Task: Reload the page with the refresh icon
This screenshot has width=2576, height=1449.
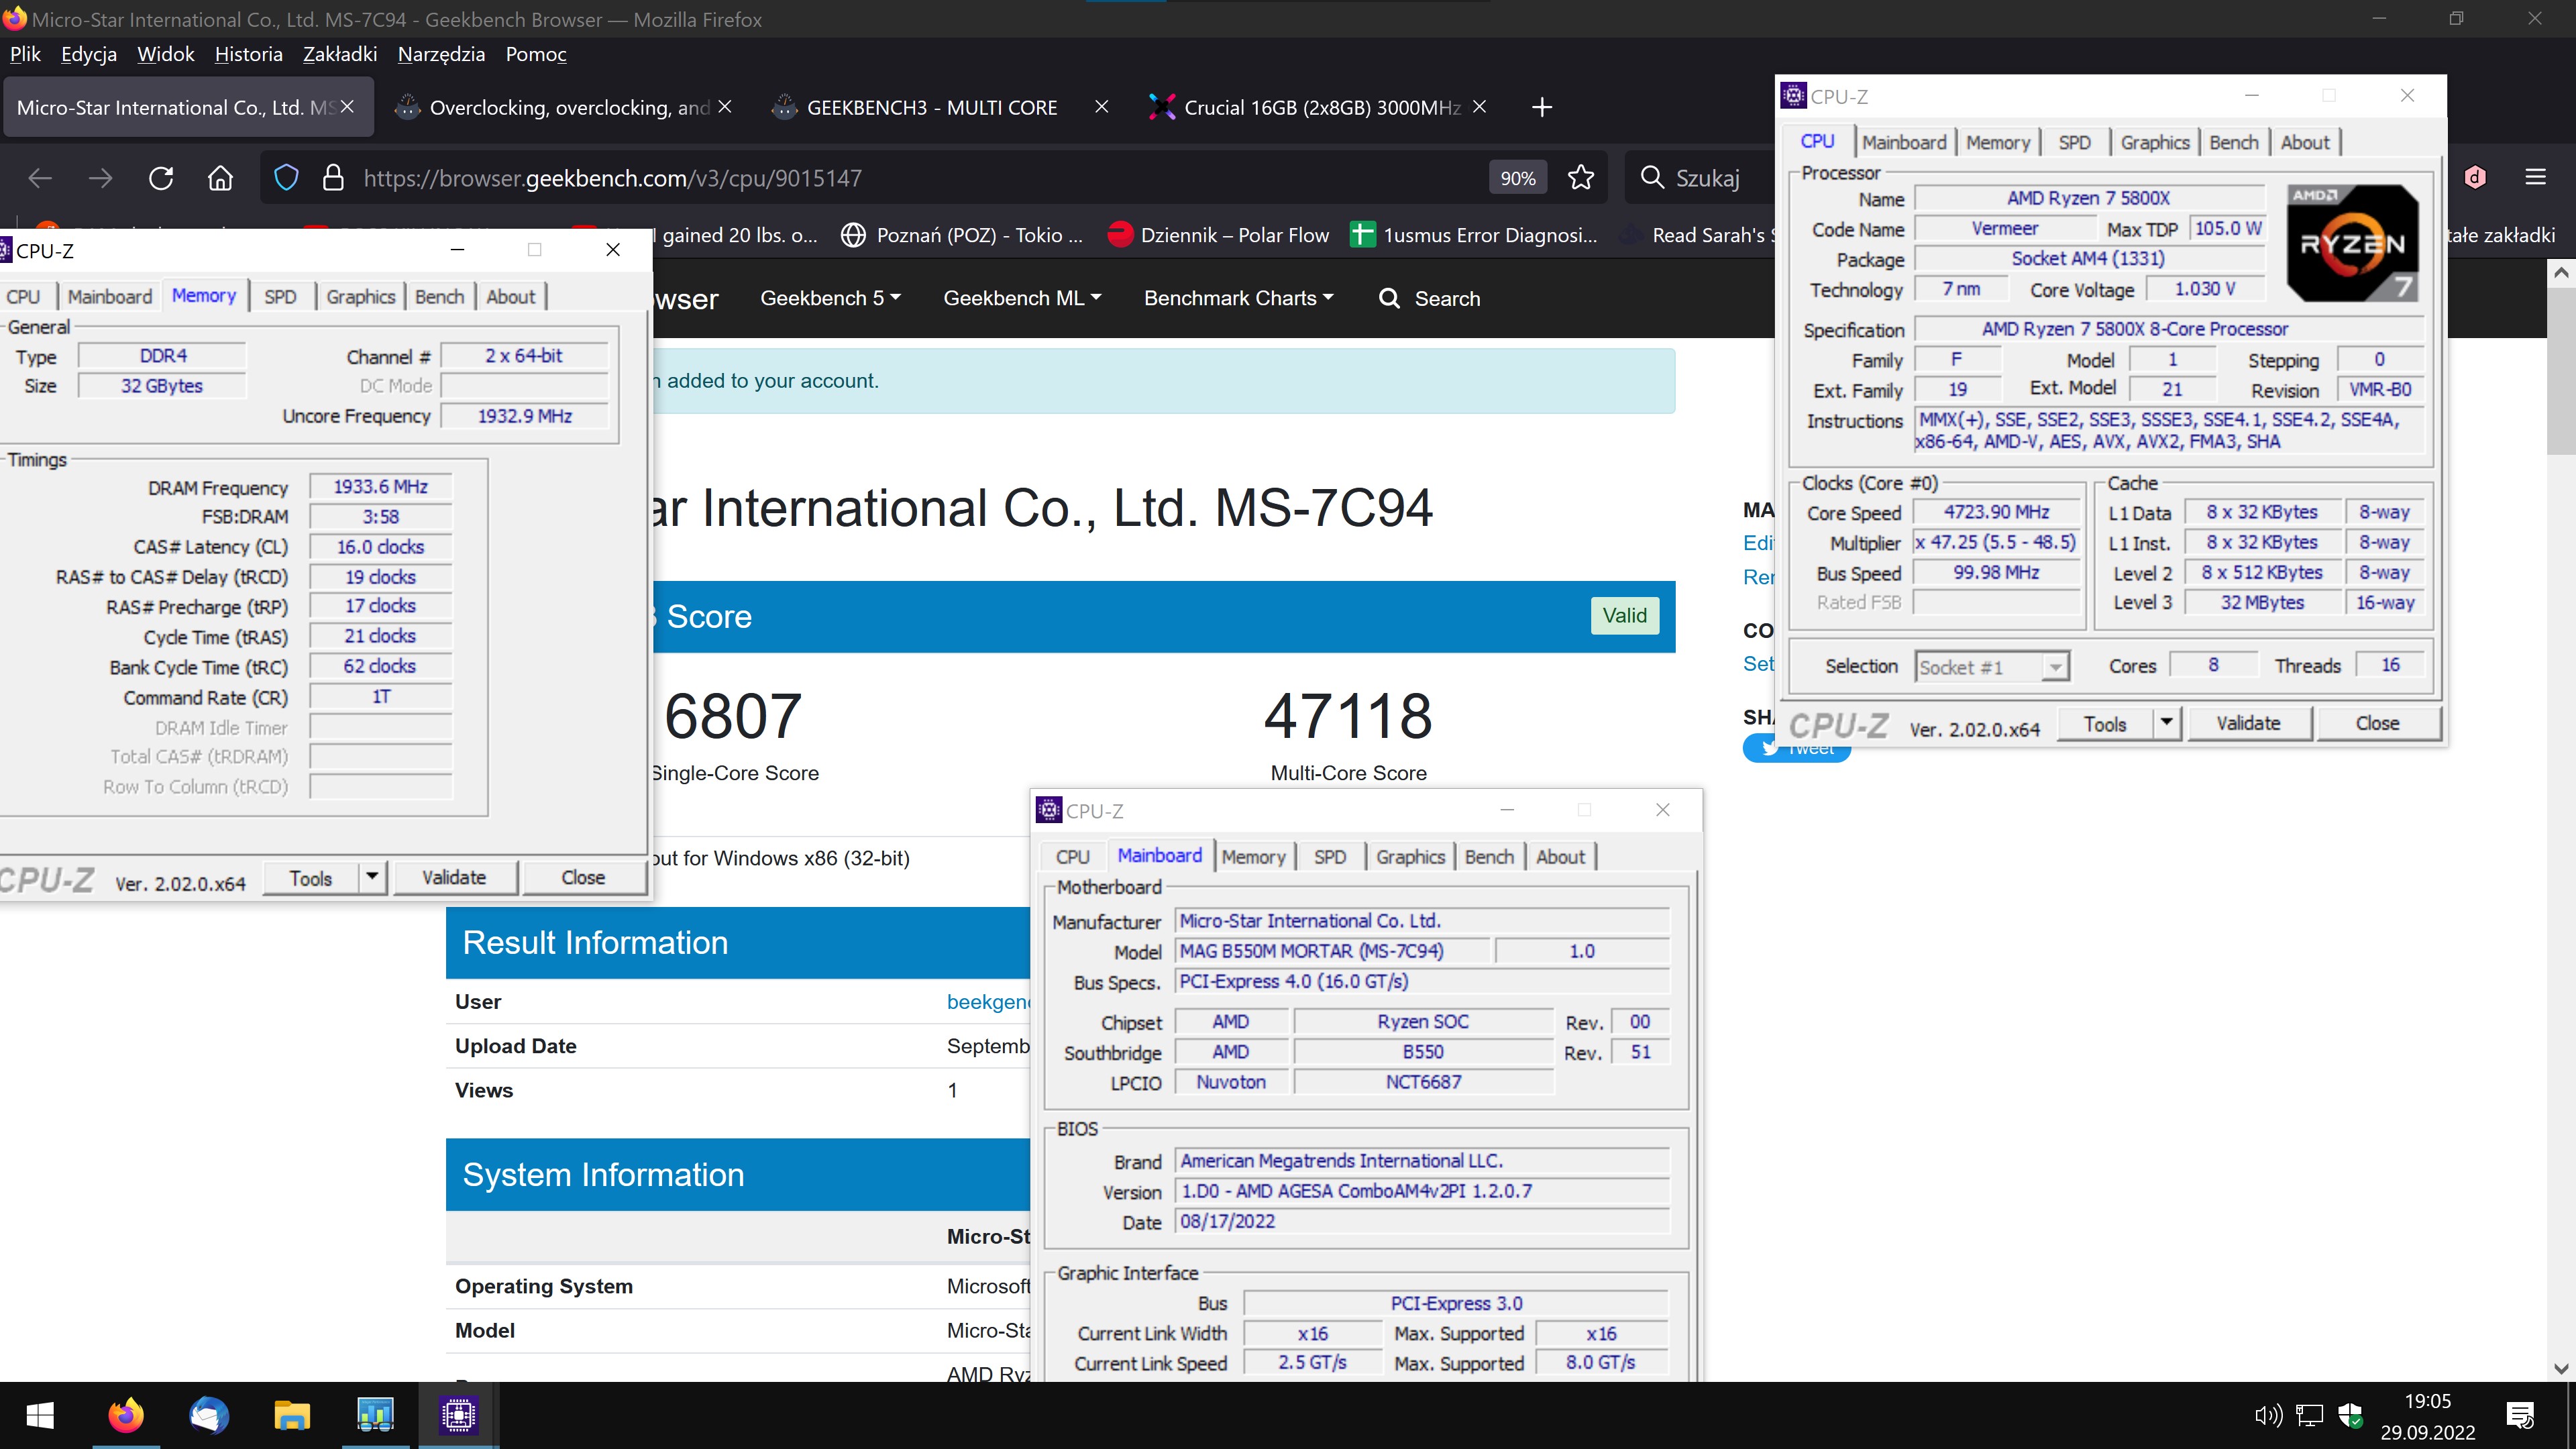Action: (x=161, y=178)
